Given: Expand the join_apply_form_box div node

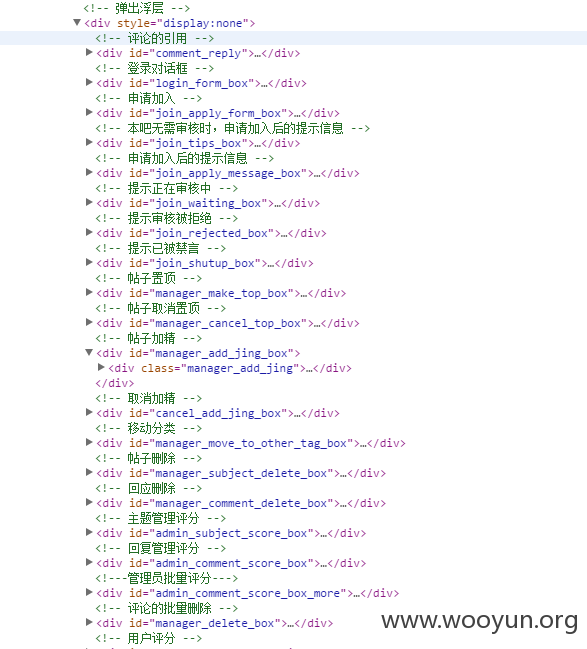Looking at the screenshot, I should (89, 112).
